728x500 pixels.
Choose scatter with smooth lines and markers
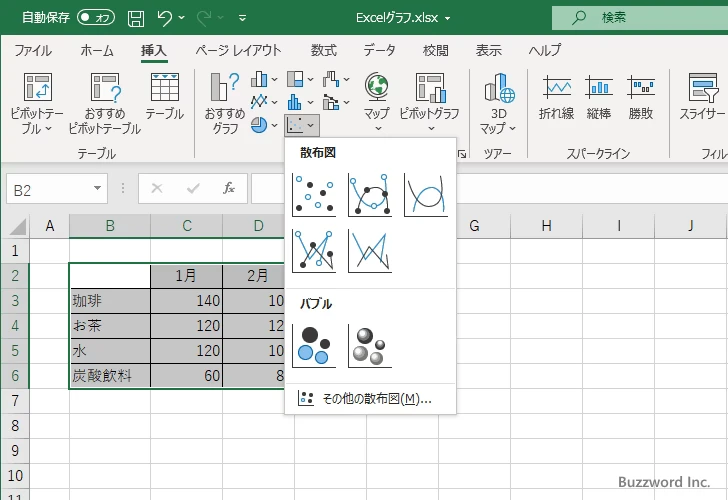[x=370, y=195]
